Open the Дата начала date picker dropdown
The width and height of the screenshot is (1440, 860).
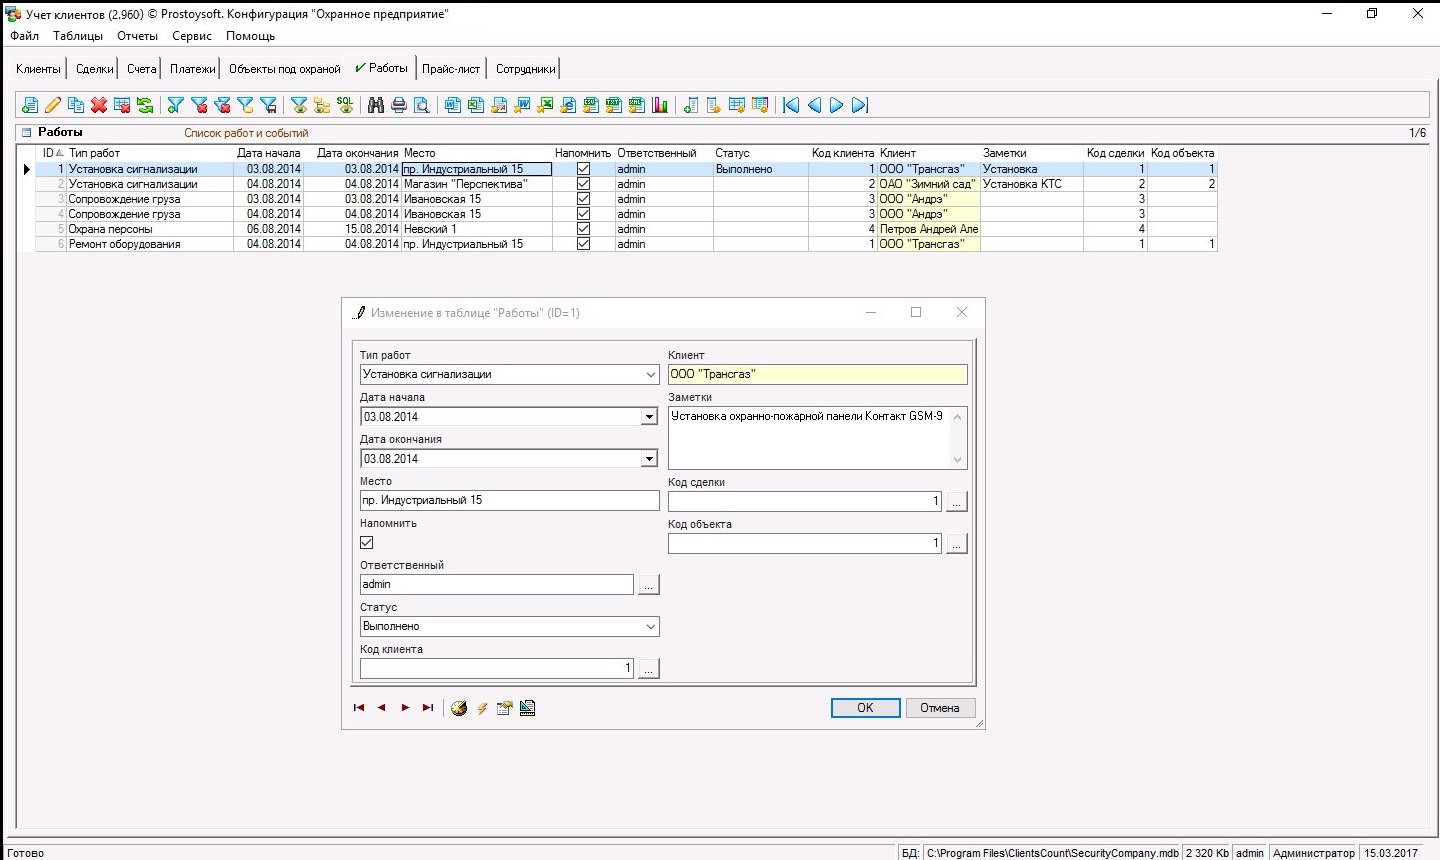click(x=649, y=417)
